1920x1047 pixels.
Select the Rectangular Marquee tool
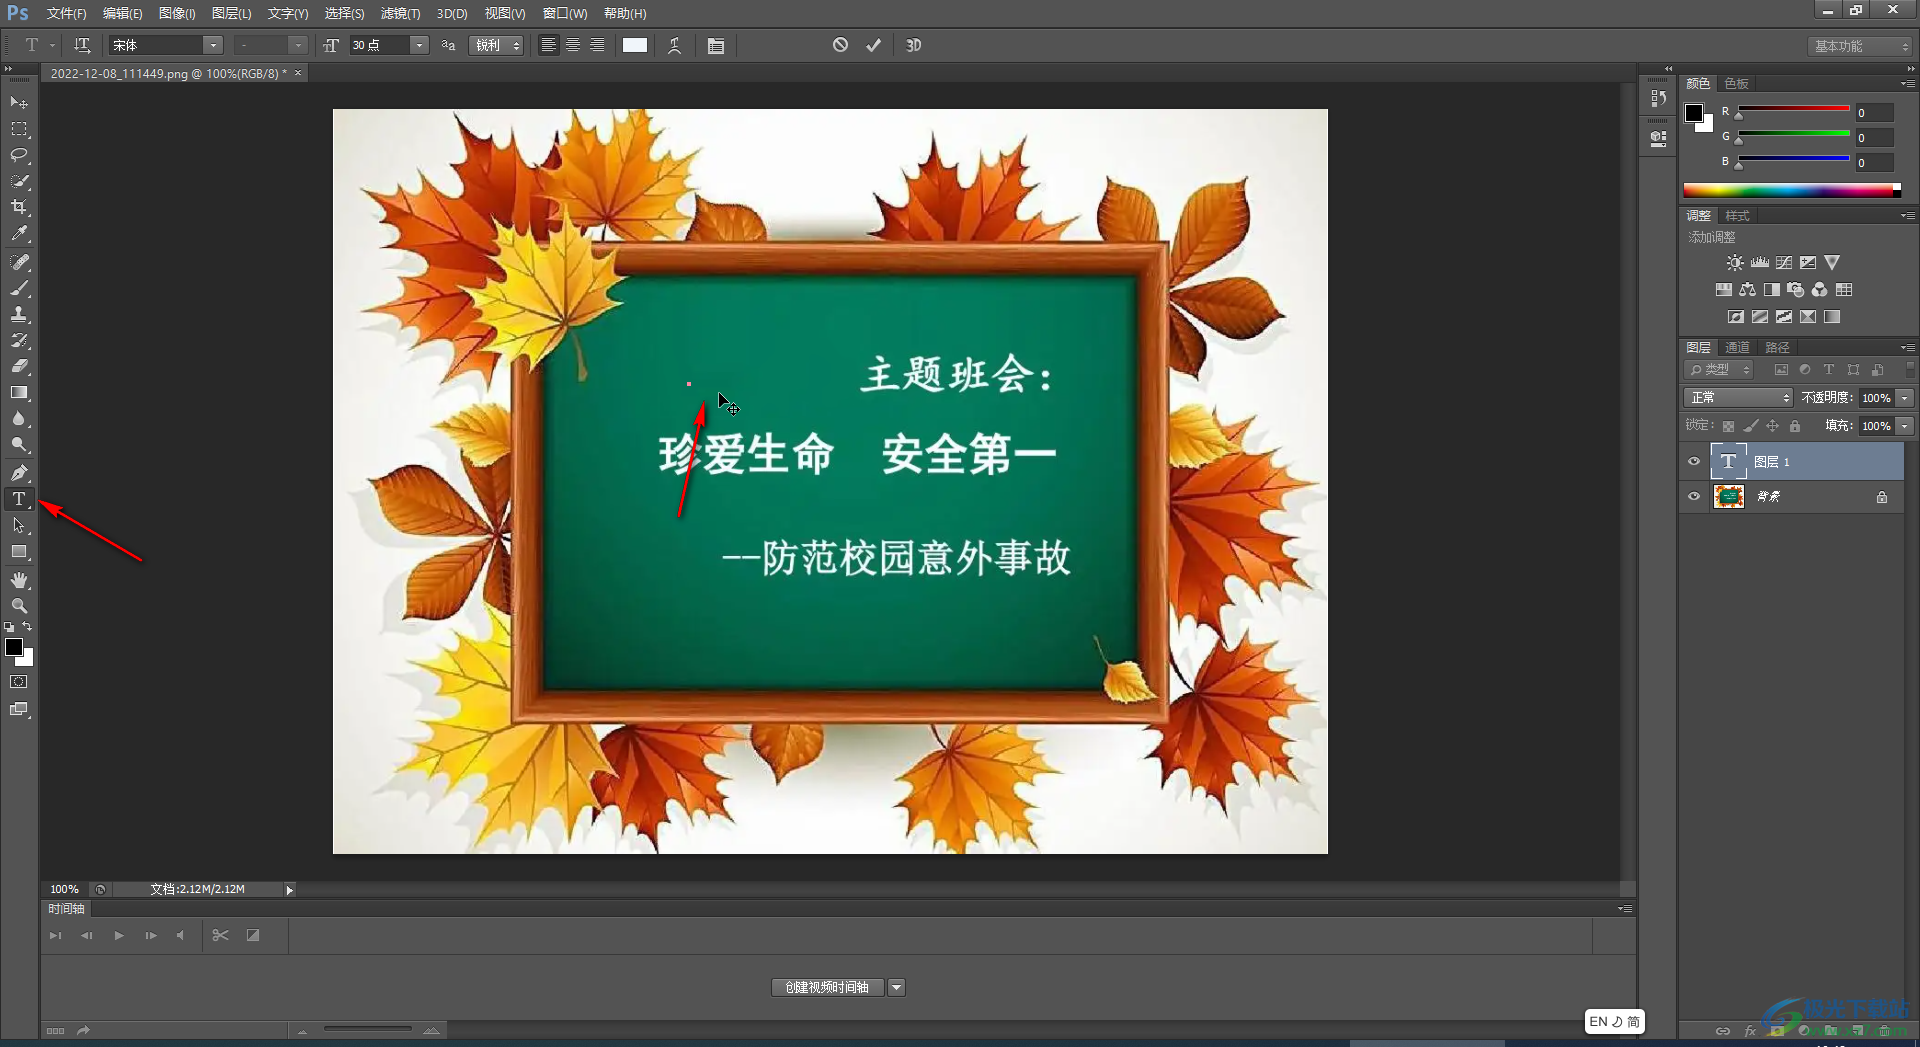pos(19,129)
